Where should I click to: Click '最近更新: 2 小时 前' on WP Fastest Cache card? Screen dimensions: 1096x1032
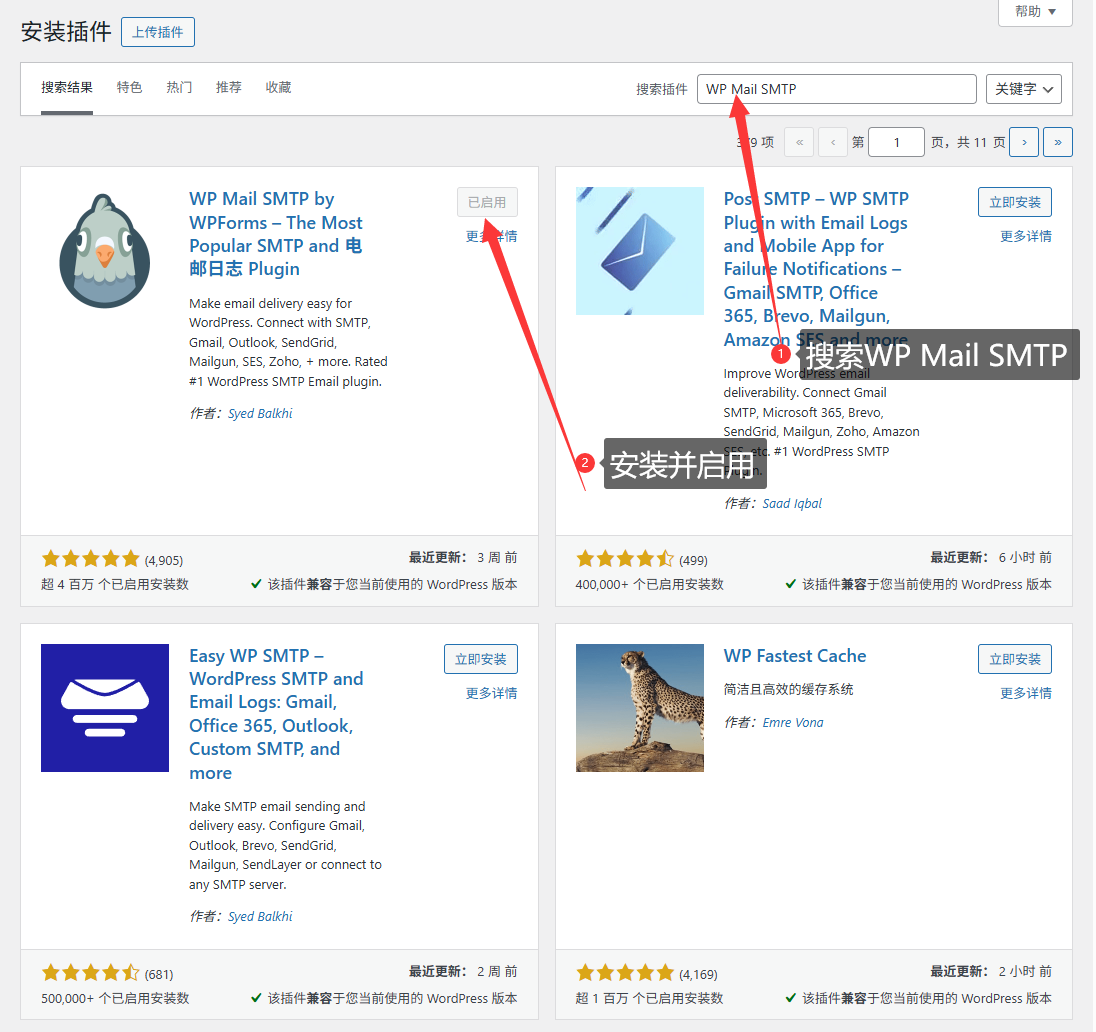[991, 972]
